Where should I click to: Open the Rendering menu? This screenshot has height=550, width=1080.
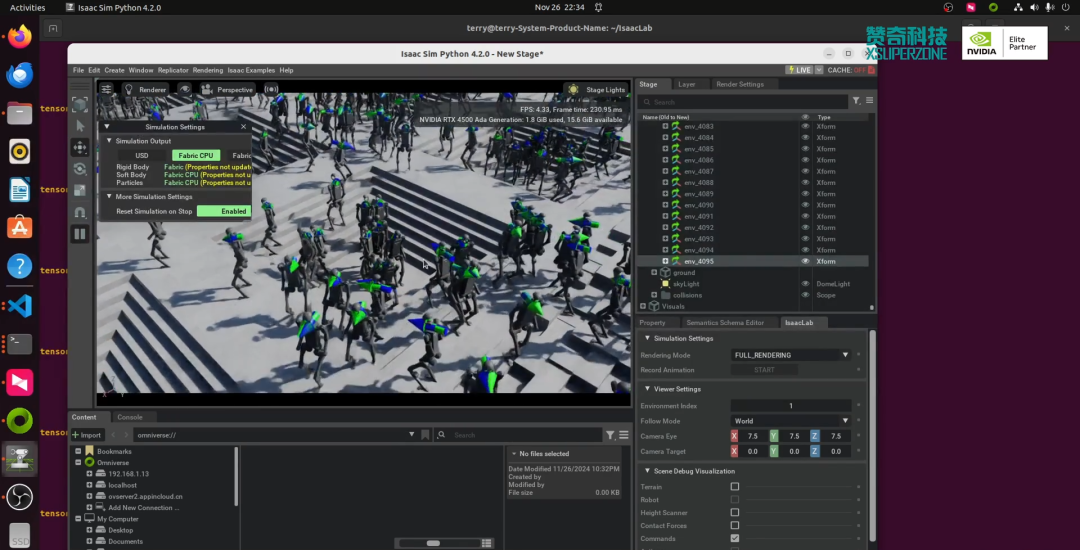[208, 70]
